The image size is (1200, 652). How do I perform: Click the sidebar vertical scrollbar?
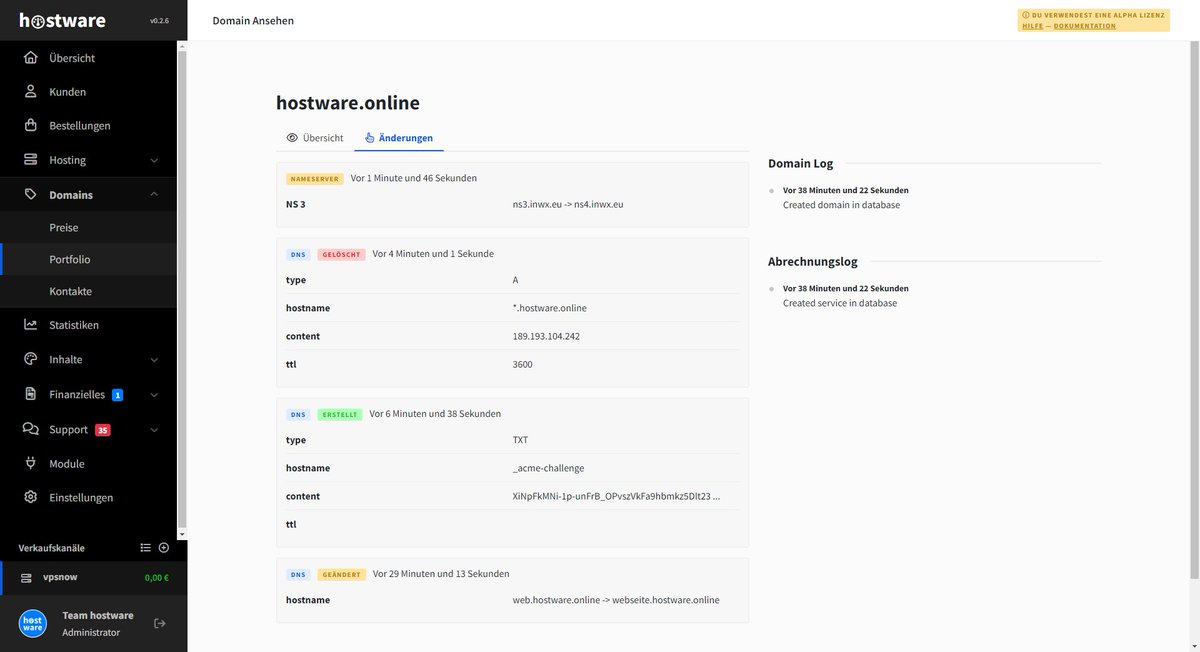[182, 288]
